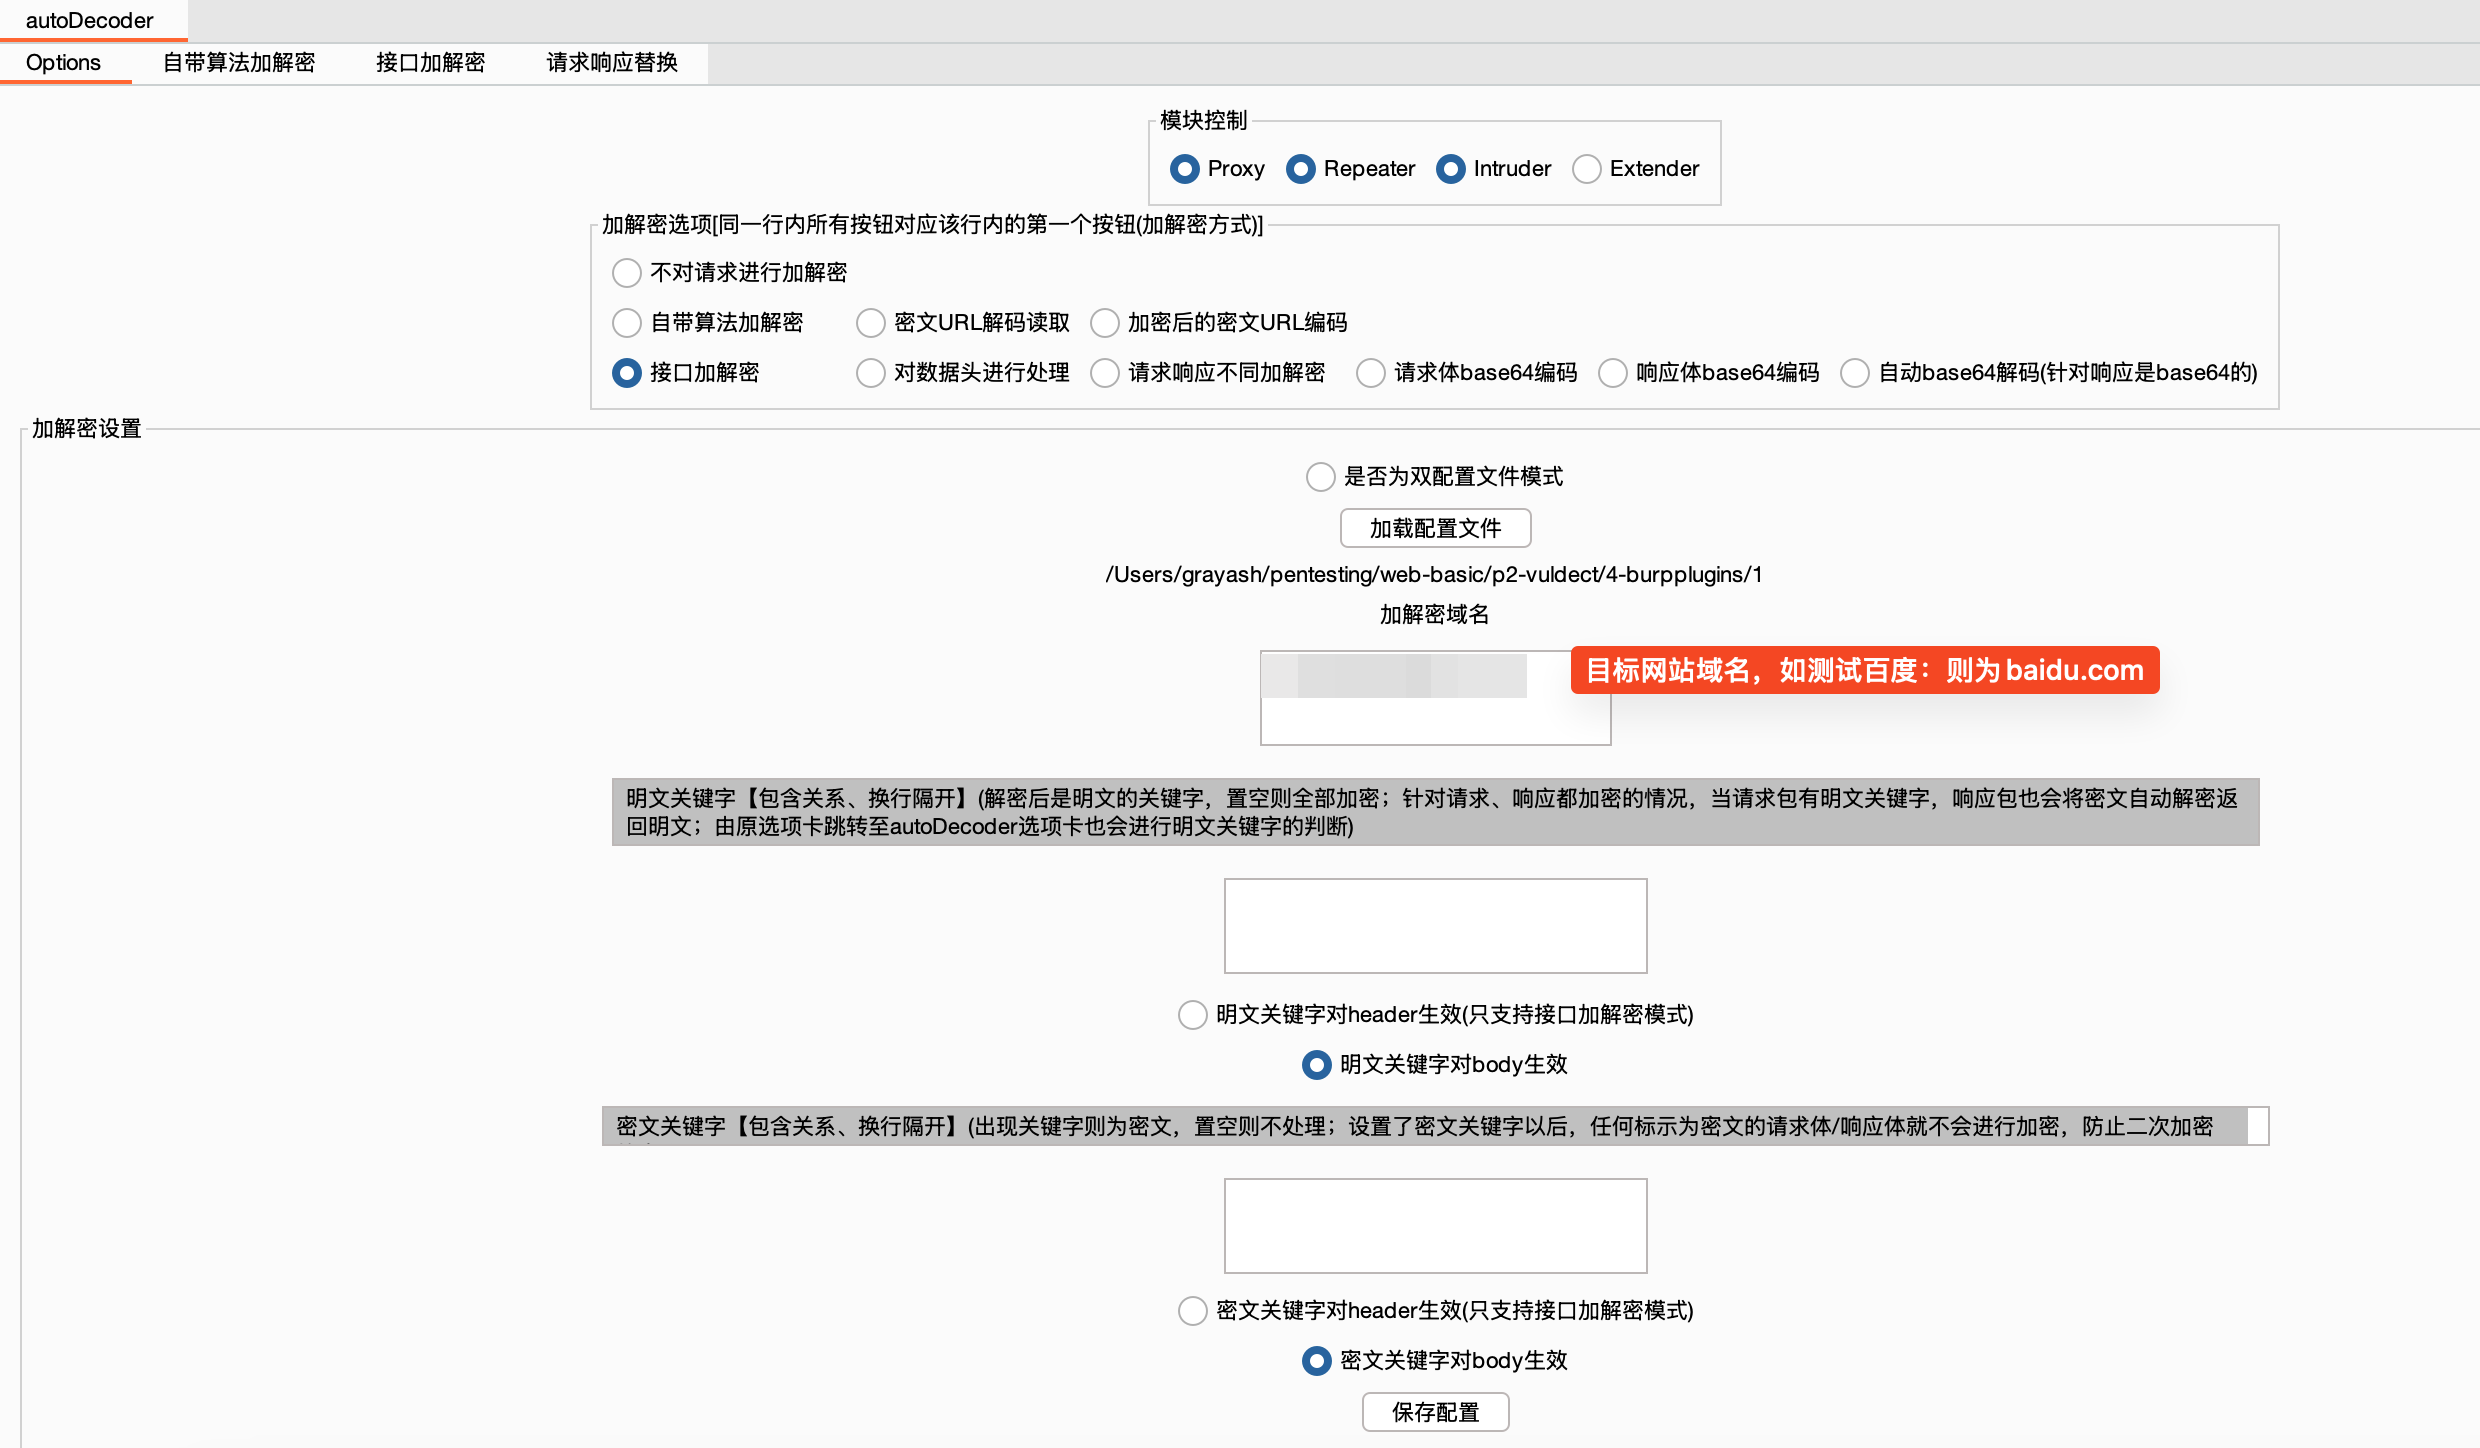The image size is (2480, 1448).
Task: Enable 请求响应不同加解密 option
Action: [1105, 373]
